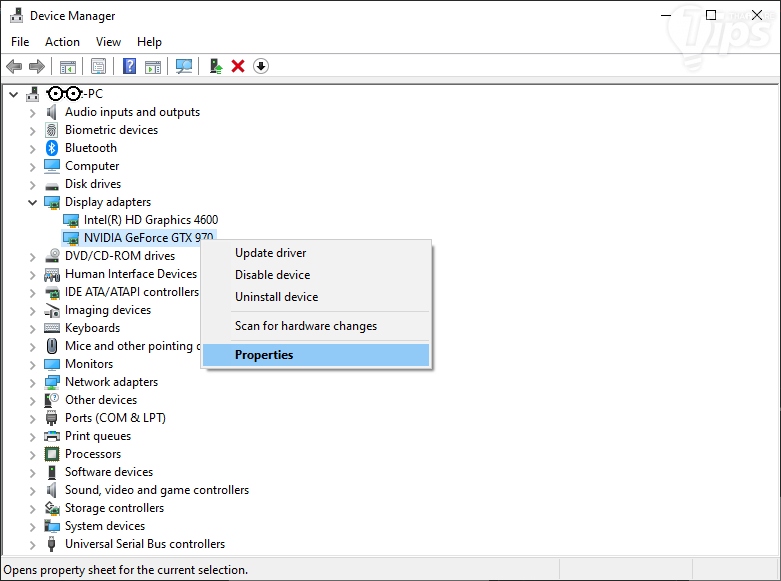Expand the Network adapters chevron

32,383
